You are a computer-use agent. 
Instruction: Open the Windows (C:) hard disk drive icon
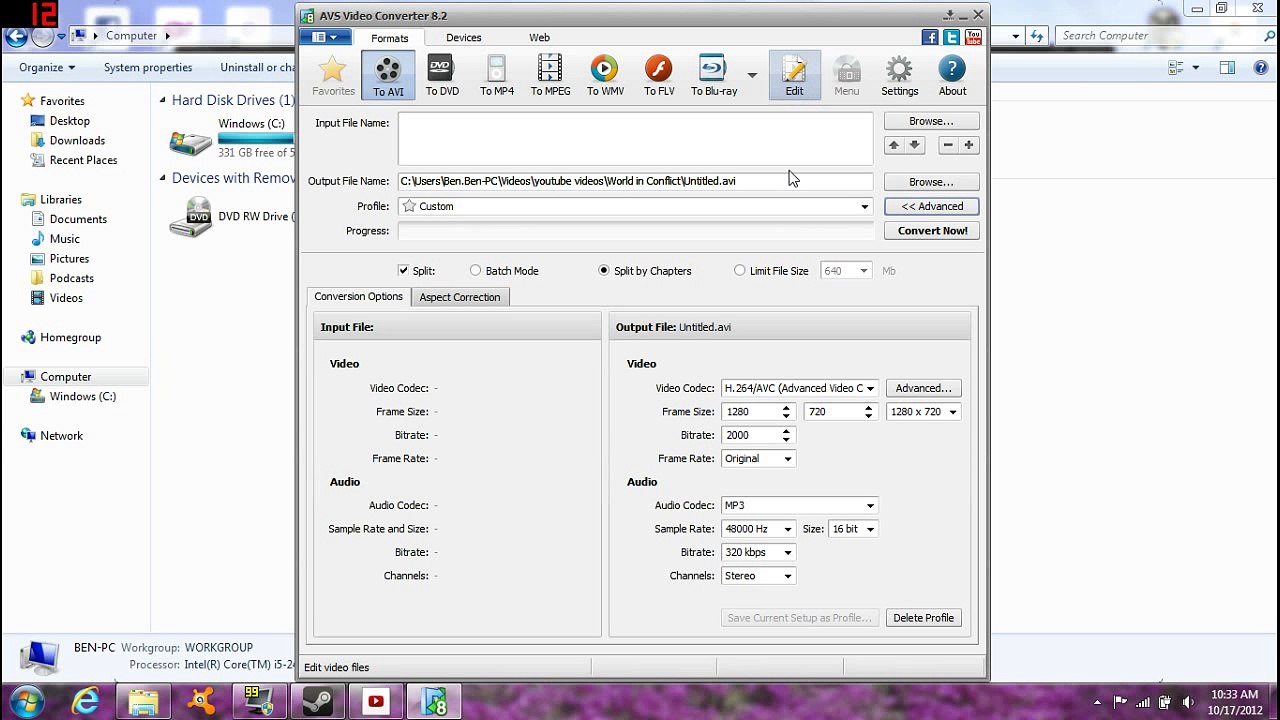click(190, 141)
